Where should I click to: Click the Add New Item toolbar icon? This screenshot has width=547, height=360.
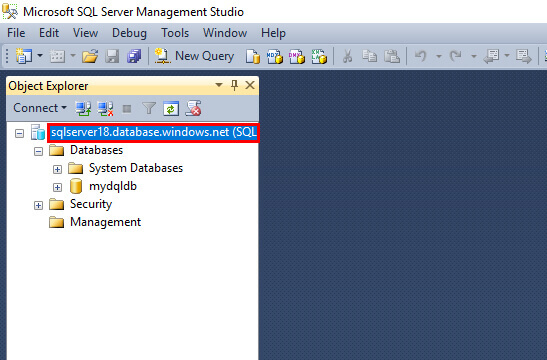point(57,56)
